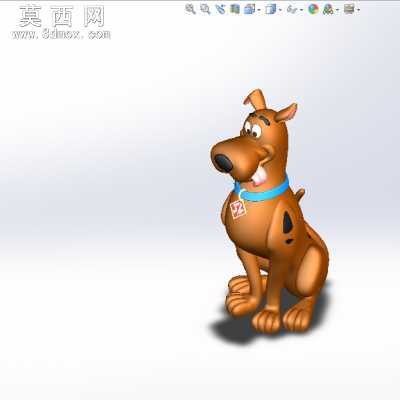Viewport: 400px width, 400px height.
Task: Open Edit Appearance color ball
Action: click(x=313, y=9)
